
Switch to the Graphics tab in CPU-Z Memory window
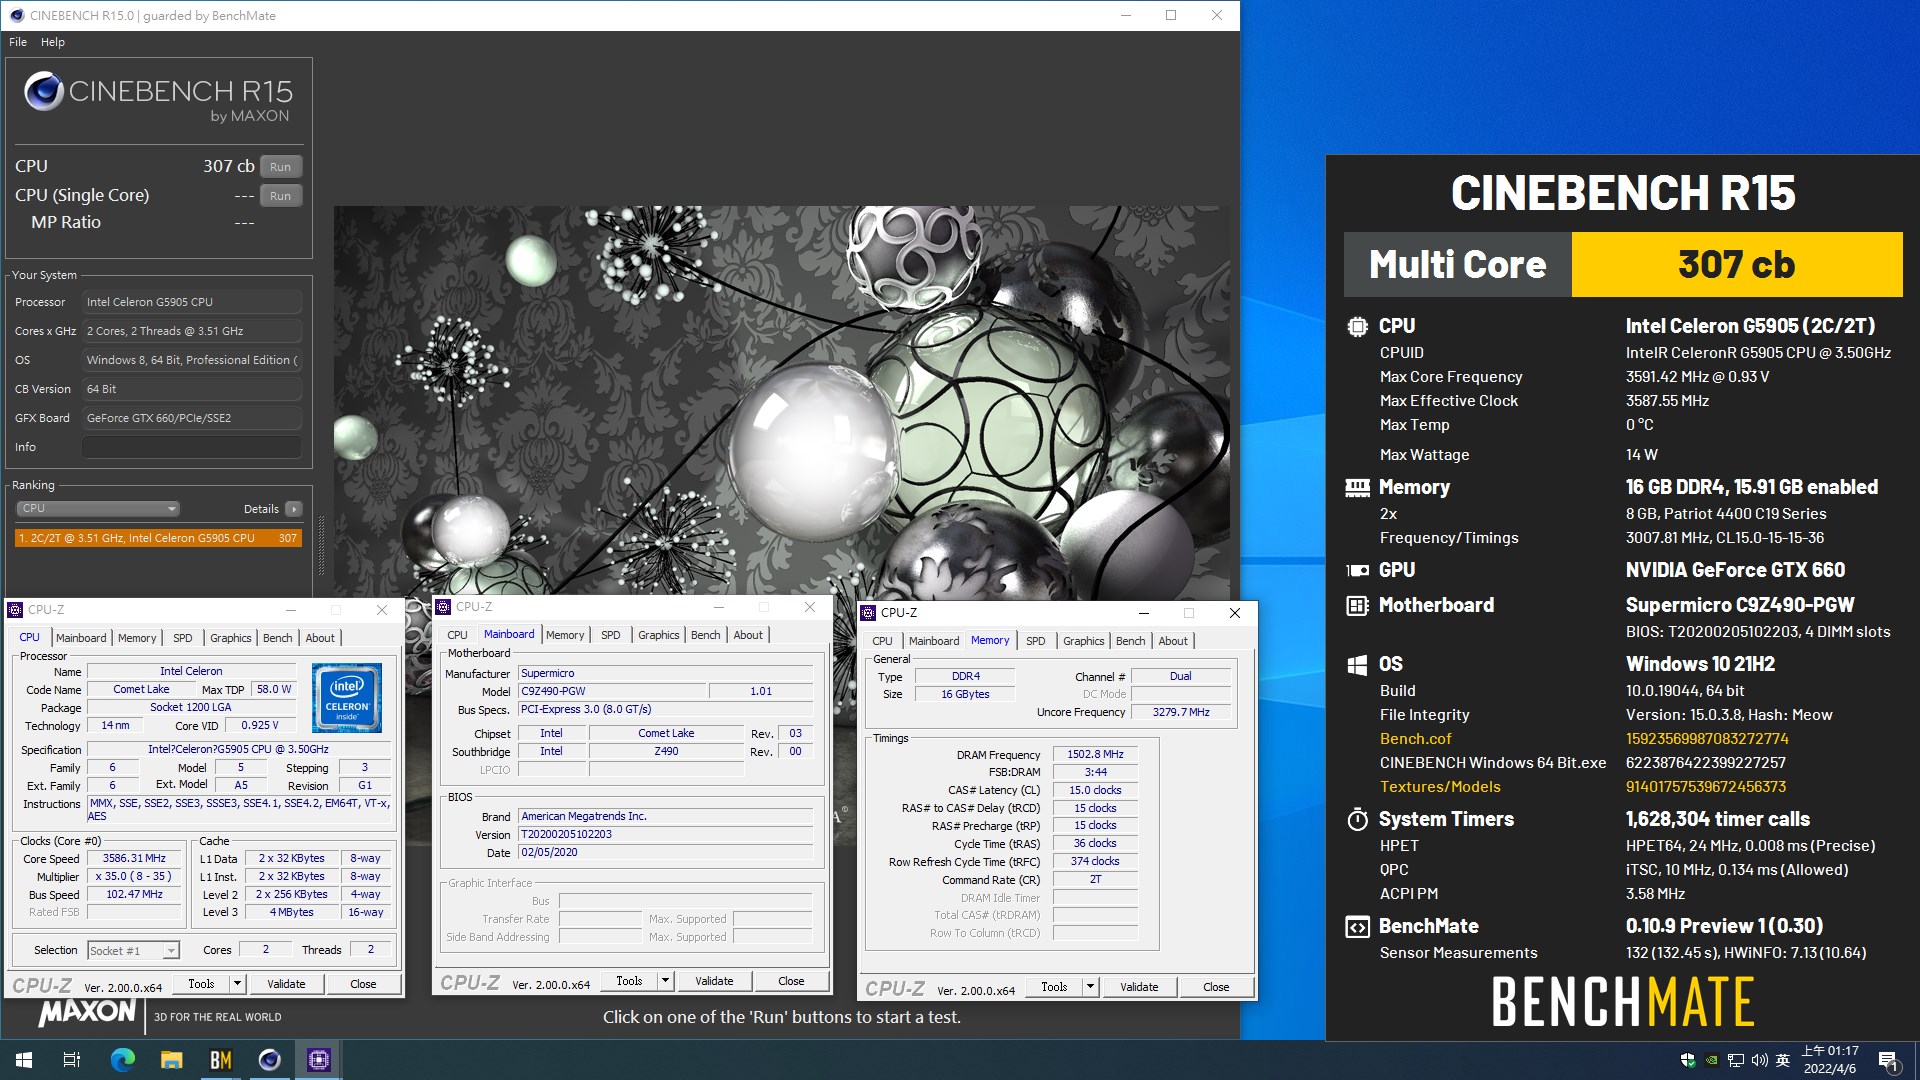click(x=1083, y=641)
